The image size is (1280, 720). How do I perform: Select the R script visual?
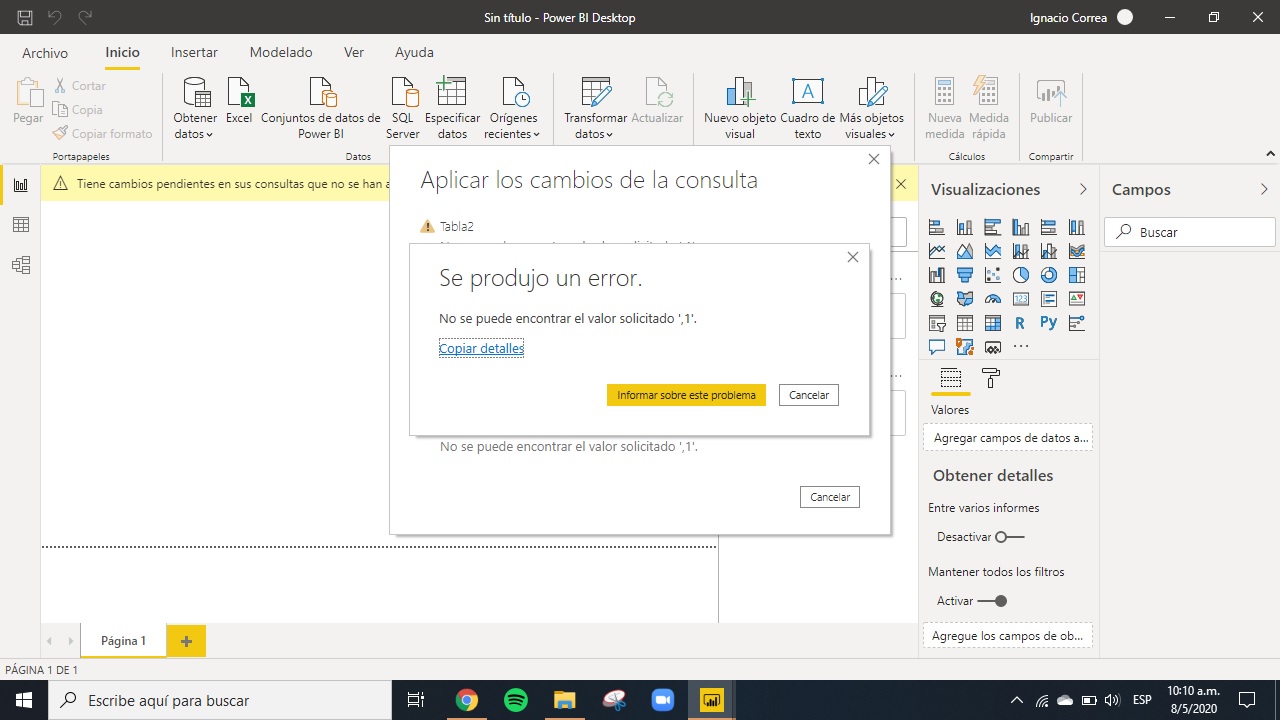pos(1020,323)
